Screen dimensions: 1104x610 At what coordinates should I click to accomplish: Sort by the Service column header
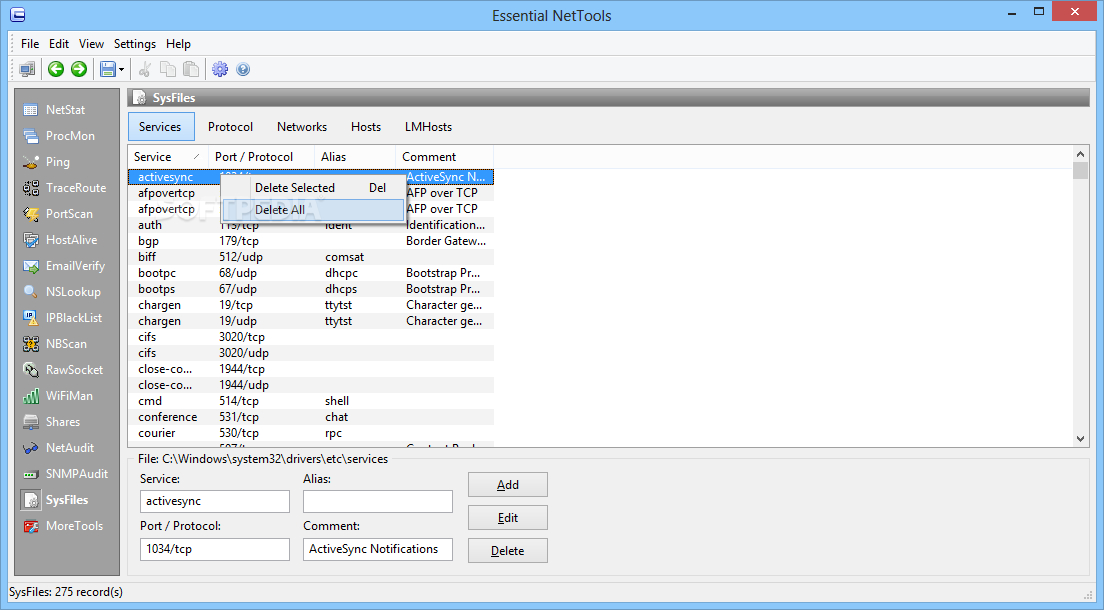coord(168,157)
